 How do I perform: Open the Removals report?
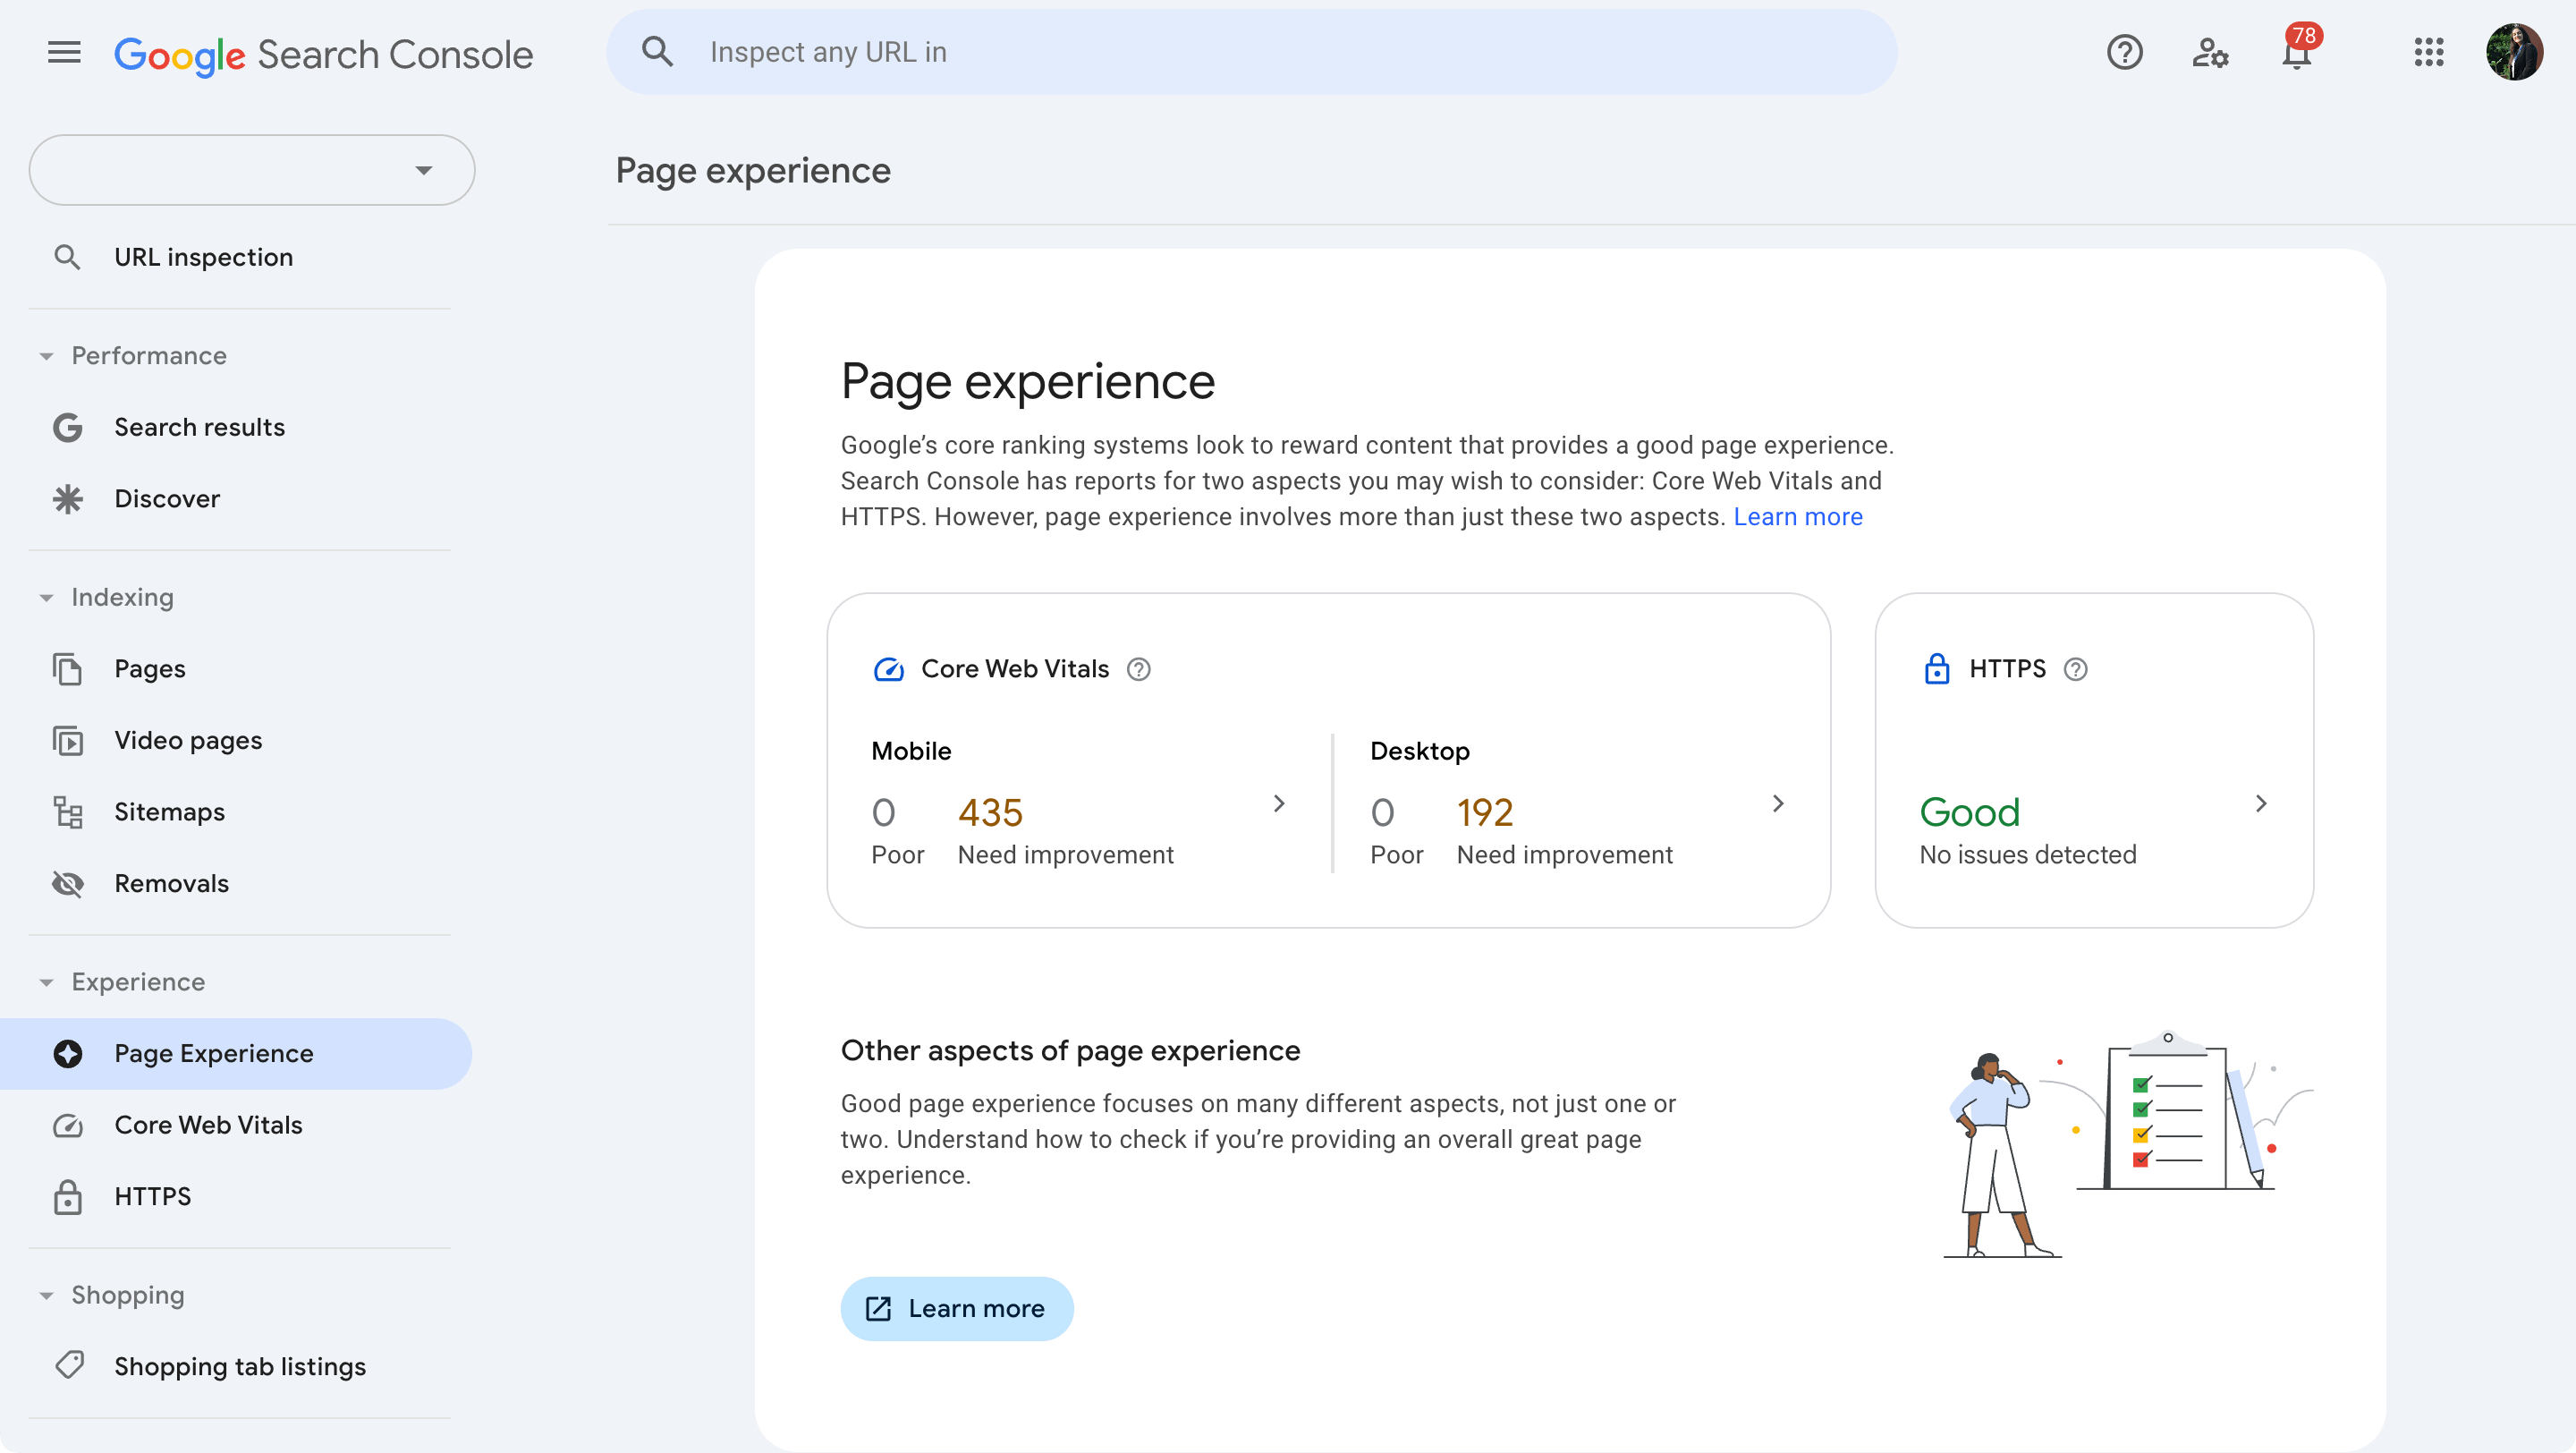[172, 883]
